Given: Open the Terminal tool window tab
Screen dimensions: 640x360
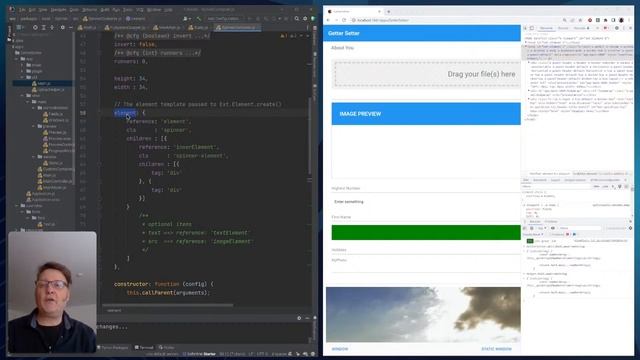Looking at the screenshot, I should (144, 347).
